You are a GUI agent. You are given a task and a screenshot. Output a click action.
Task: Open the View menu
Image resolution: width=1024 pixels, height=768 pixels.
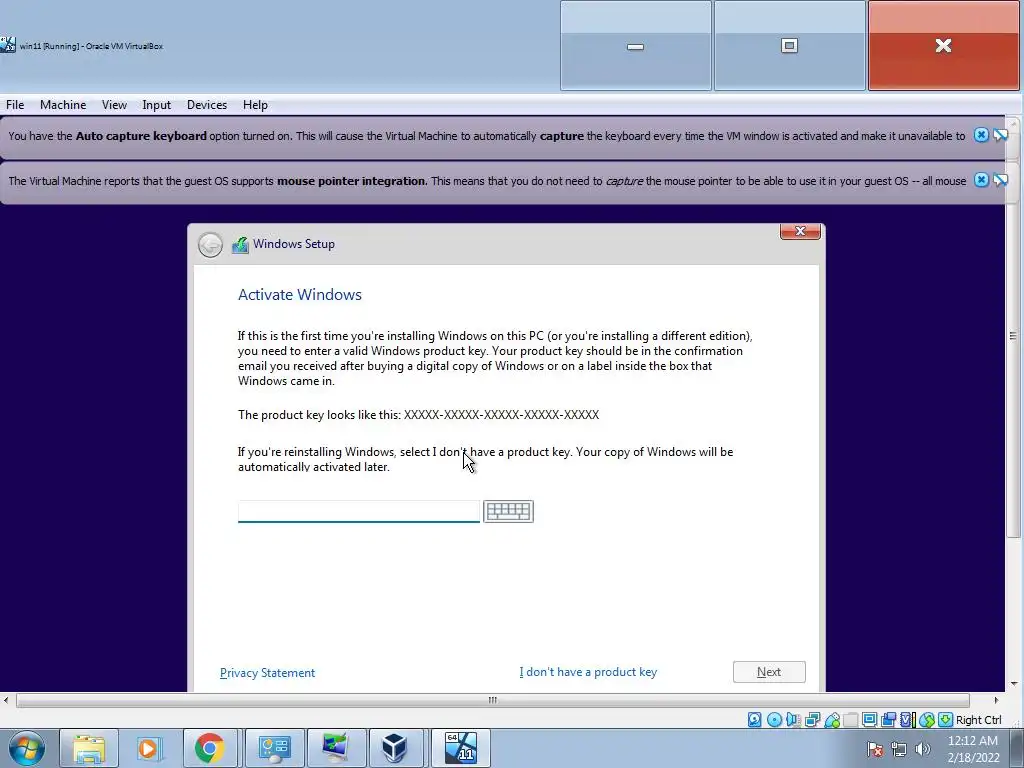click(x=114, y=104)
